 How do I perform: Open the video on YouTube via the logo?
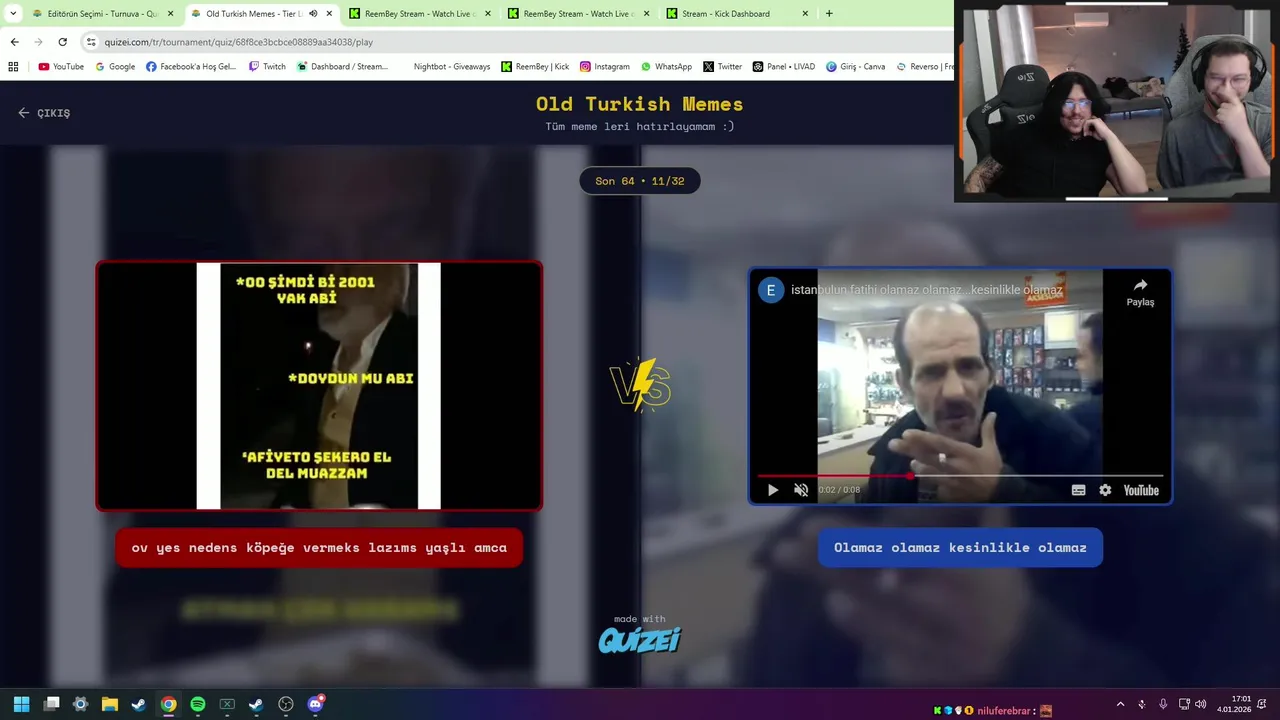pos(1140,490)
